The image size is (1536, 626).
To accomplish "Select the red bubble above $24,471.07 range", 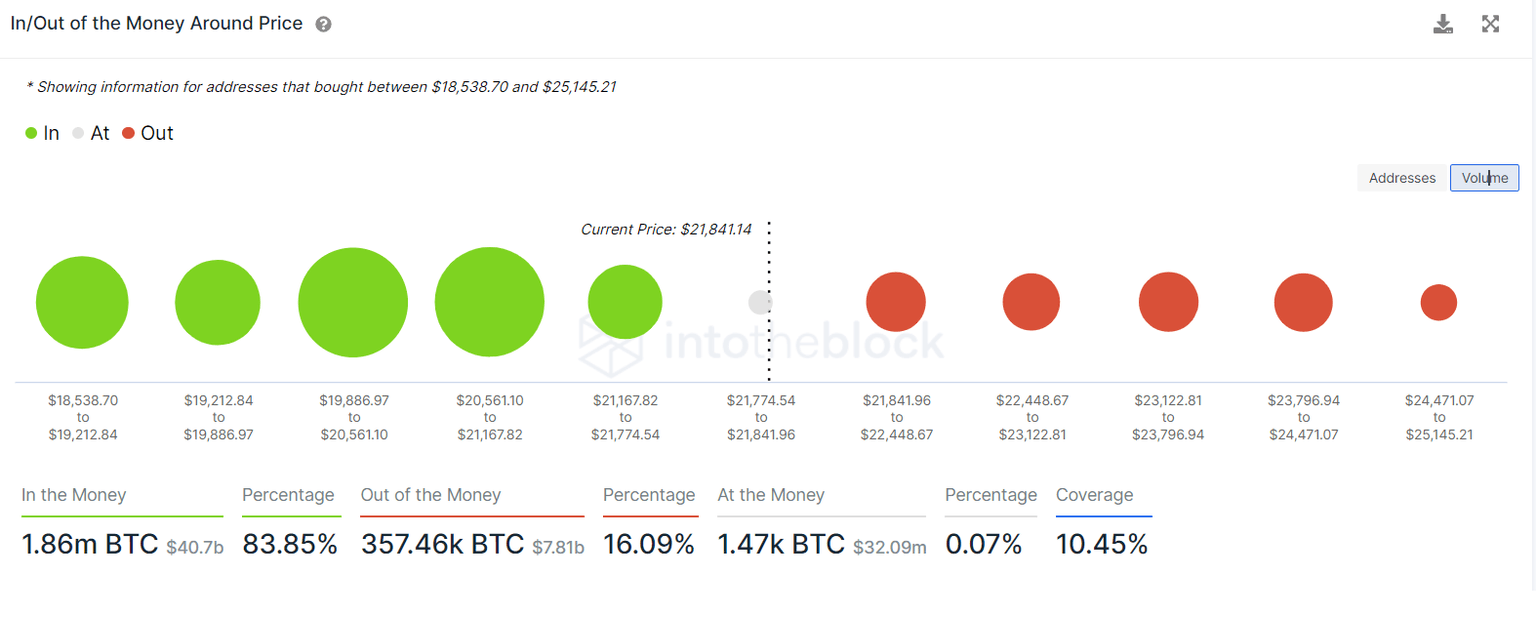I will tap(1439, 302).
